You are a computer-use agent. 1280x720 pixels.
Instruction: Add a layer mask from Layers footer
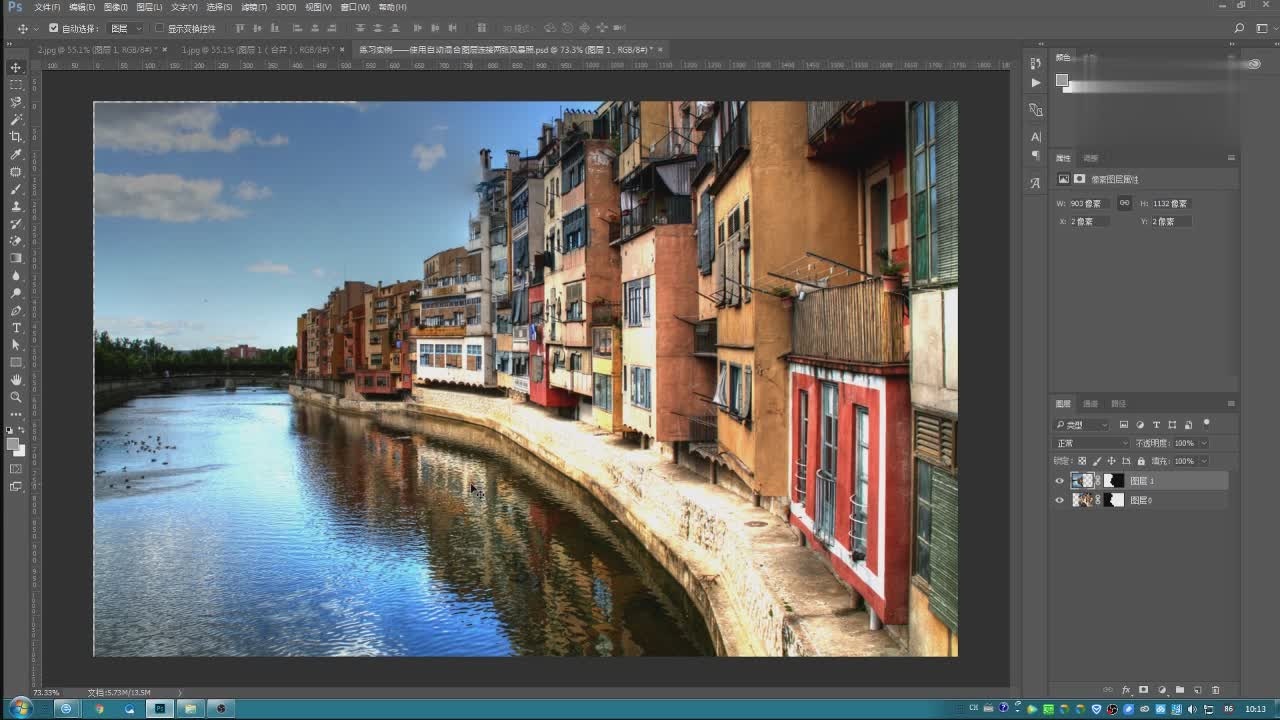coord(1143,690)
